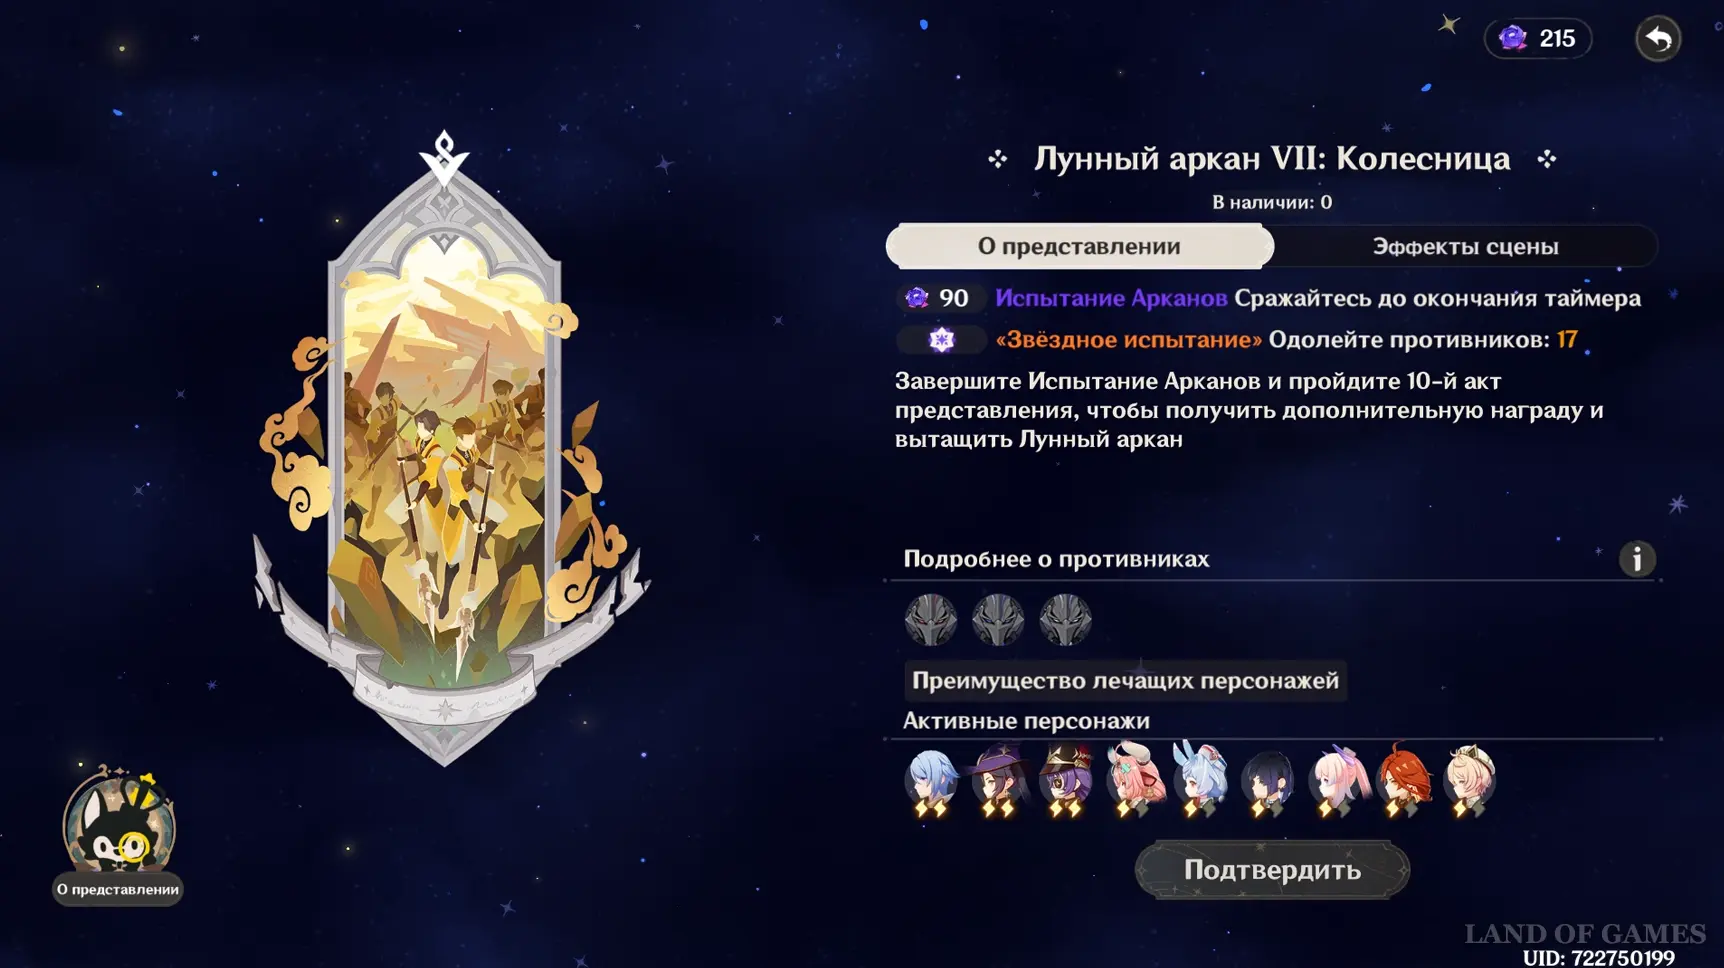
Task: Select the second enemy mask icon
Action: 997,619
